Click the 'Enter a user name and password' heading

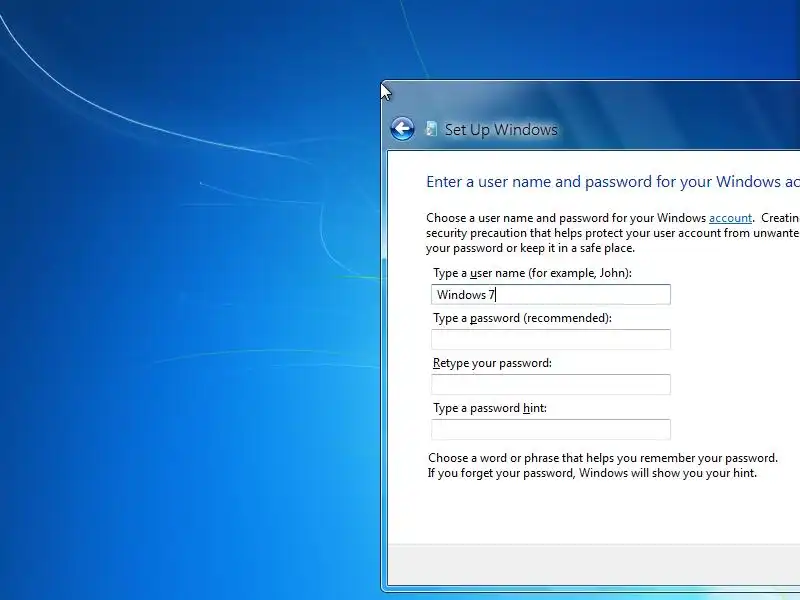pos(613,182)
